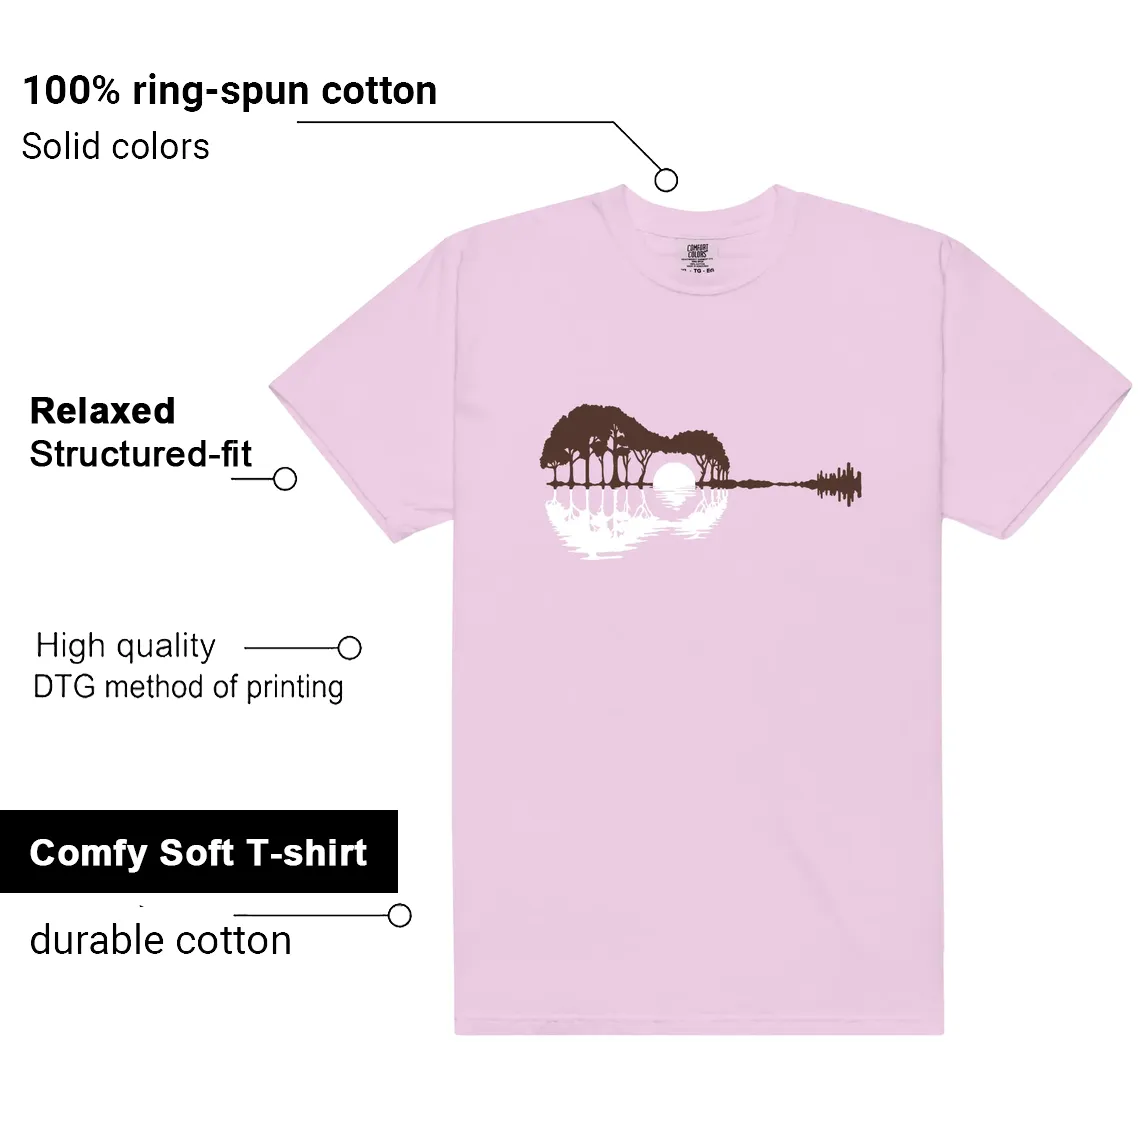This screenshot has width=1140, height=1140.
Task: Click the Solid colors text
Action: (116, 146)
